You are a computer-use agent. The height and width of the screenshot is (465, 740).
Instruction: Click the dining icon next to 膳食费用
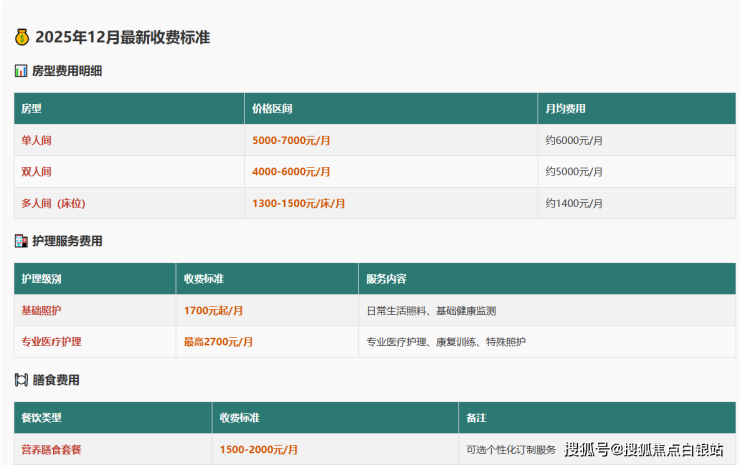click(21, 380)
